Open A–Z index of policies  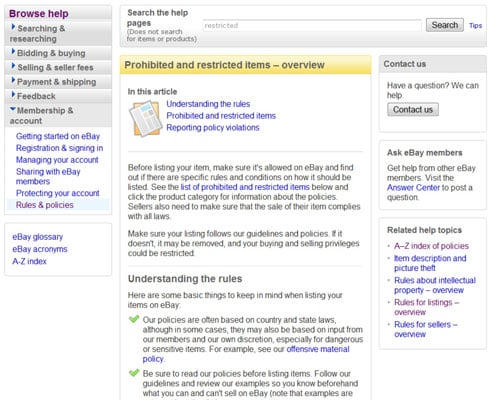click(431, 246)
